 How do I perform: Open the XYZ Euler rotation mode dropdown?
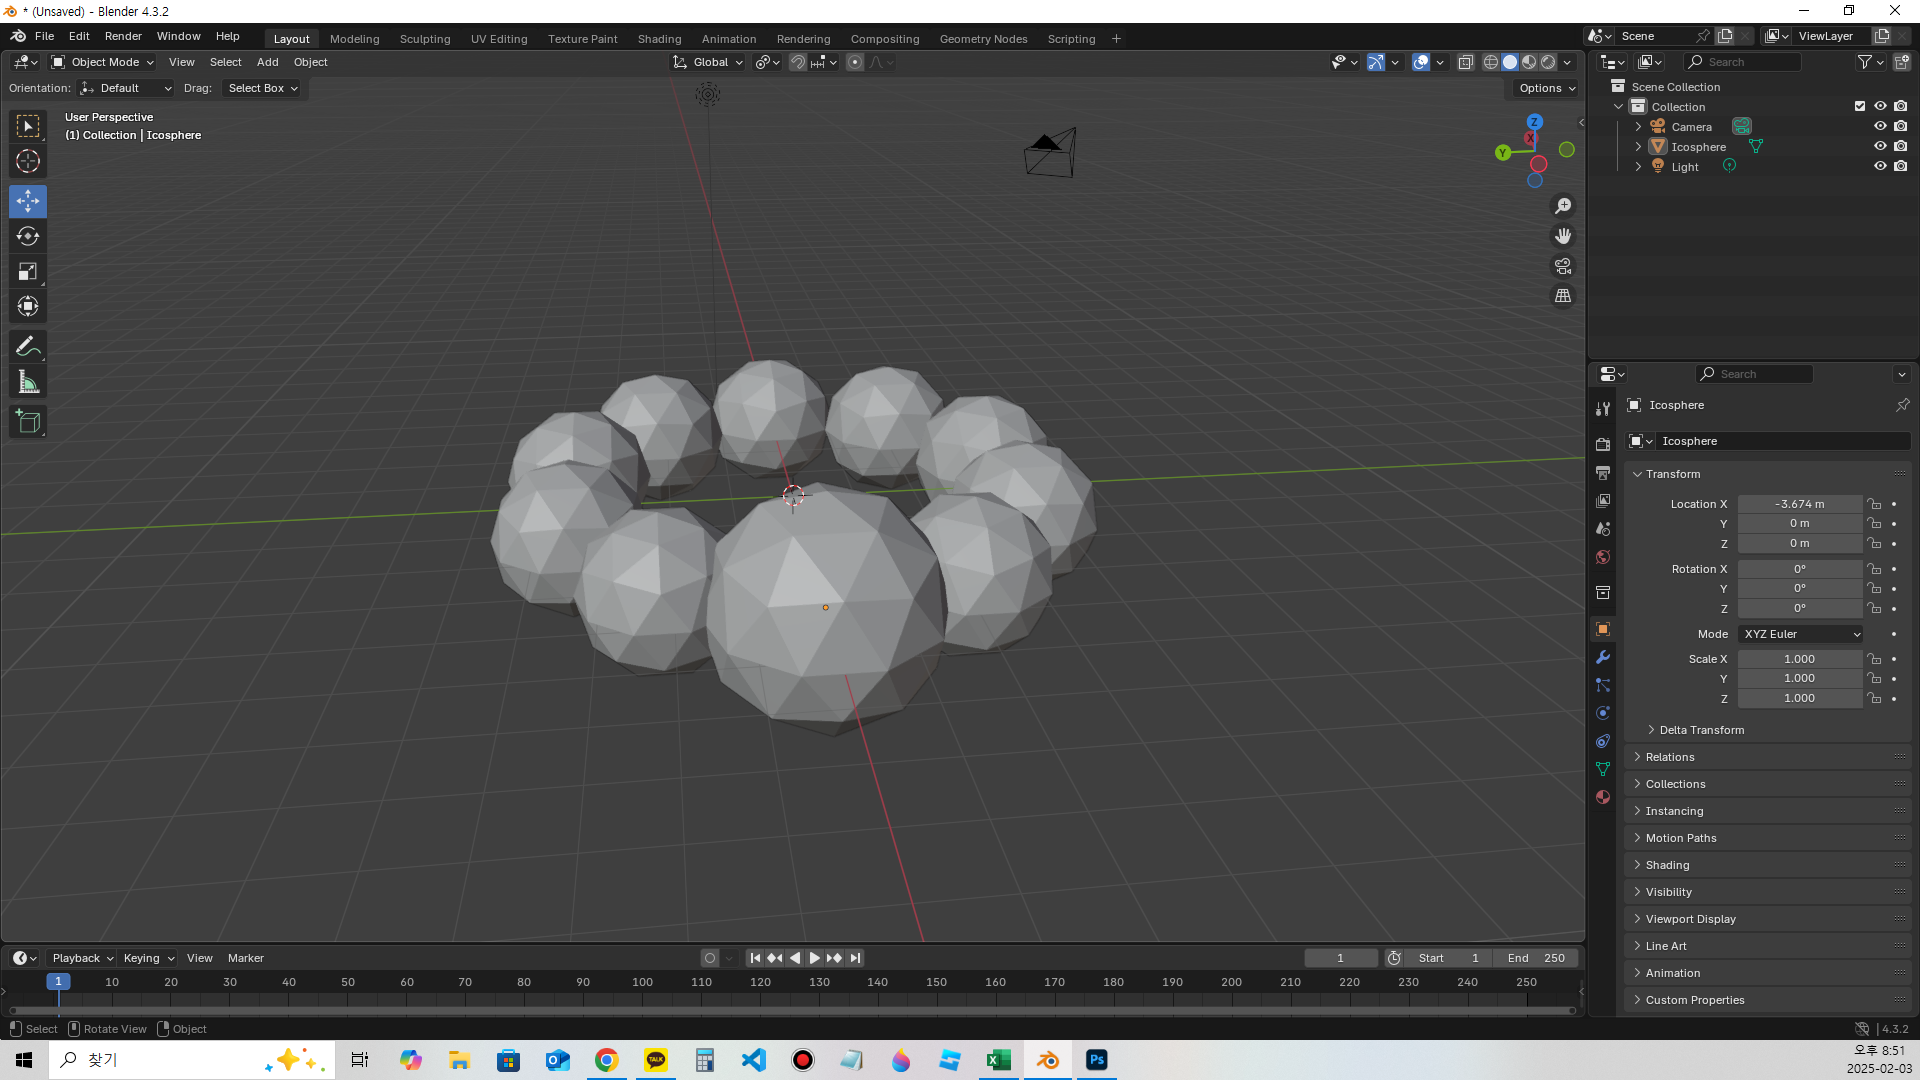(1801, 634)
